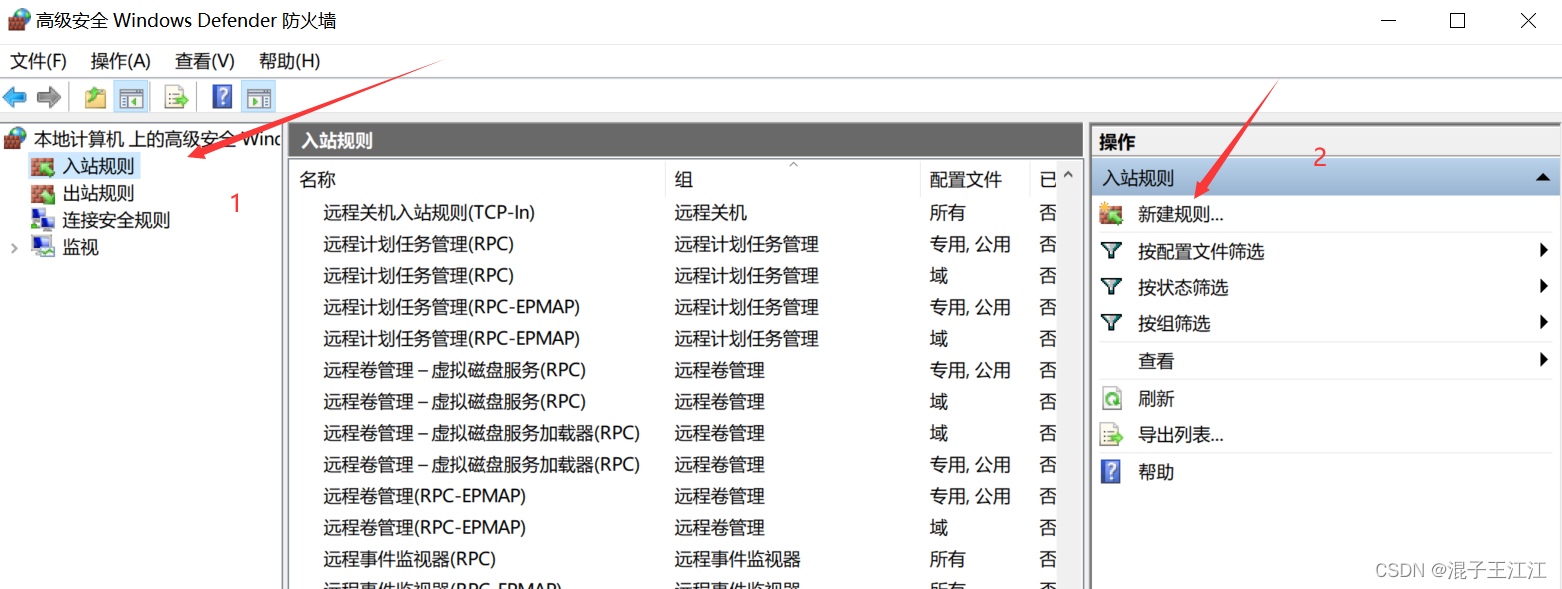Collapse the 入站规则 section in the actions pane
Viewport: 1562px width, 589px height.
click(1543, 179)
